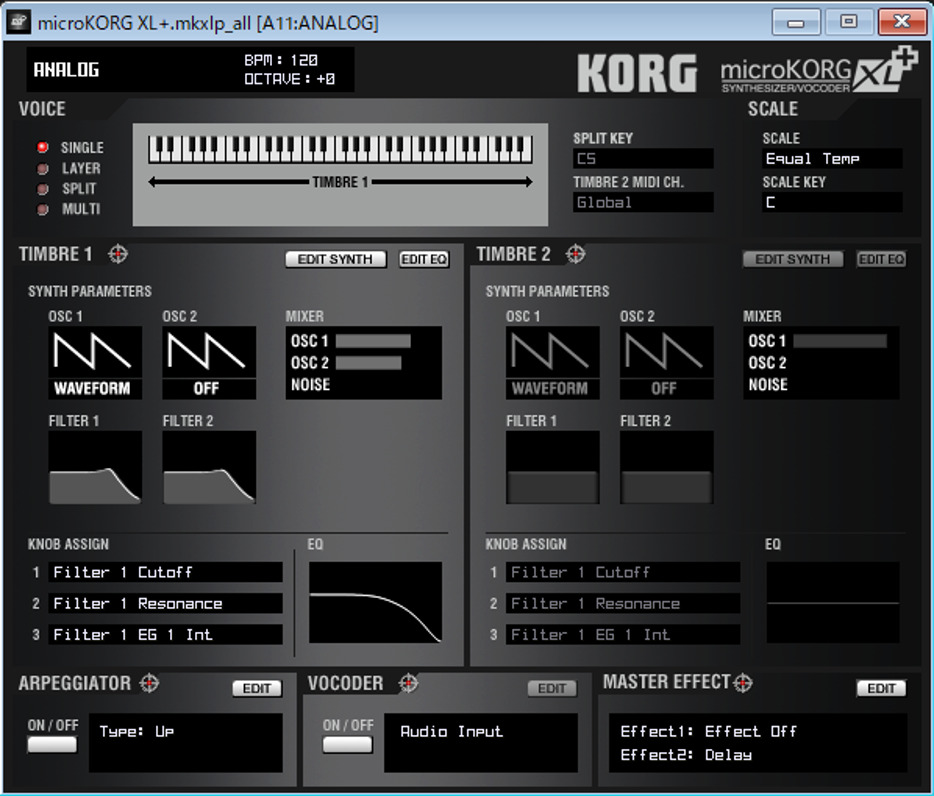Click NOISE label in Timbre 1 mixer

(310, 384)
